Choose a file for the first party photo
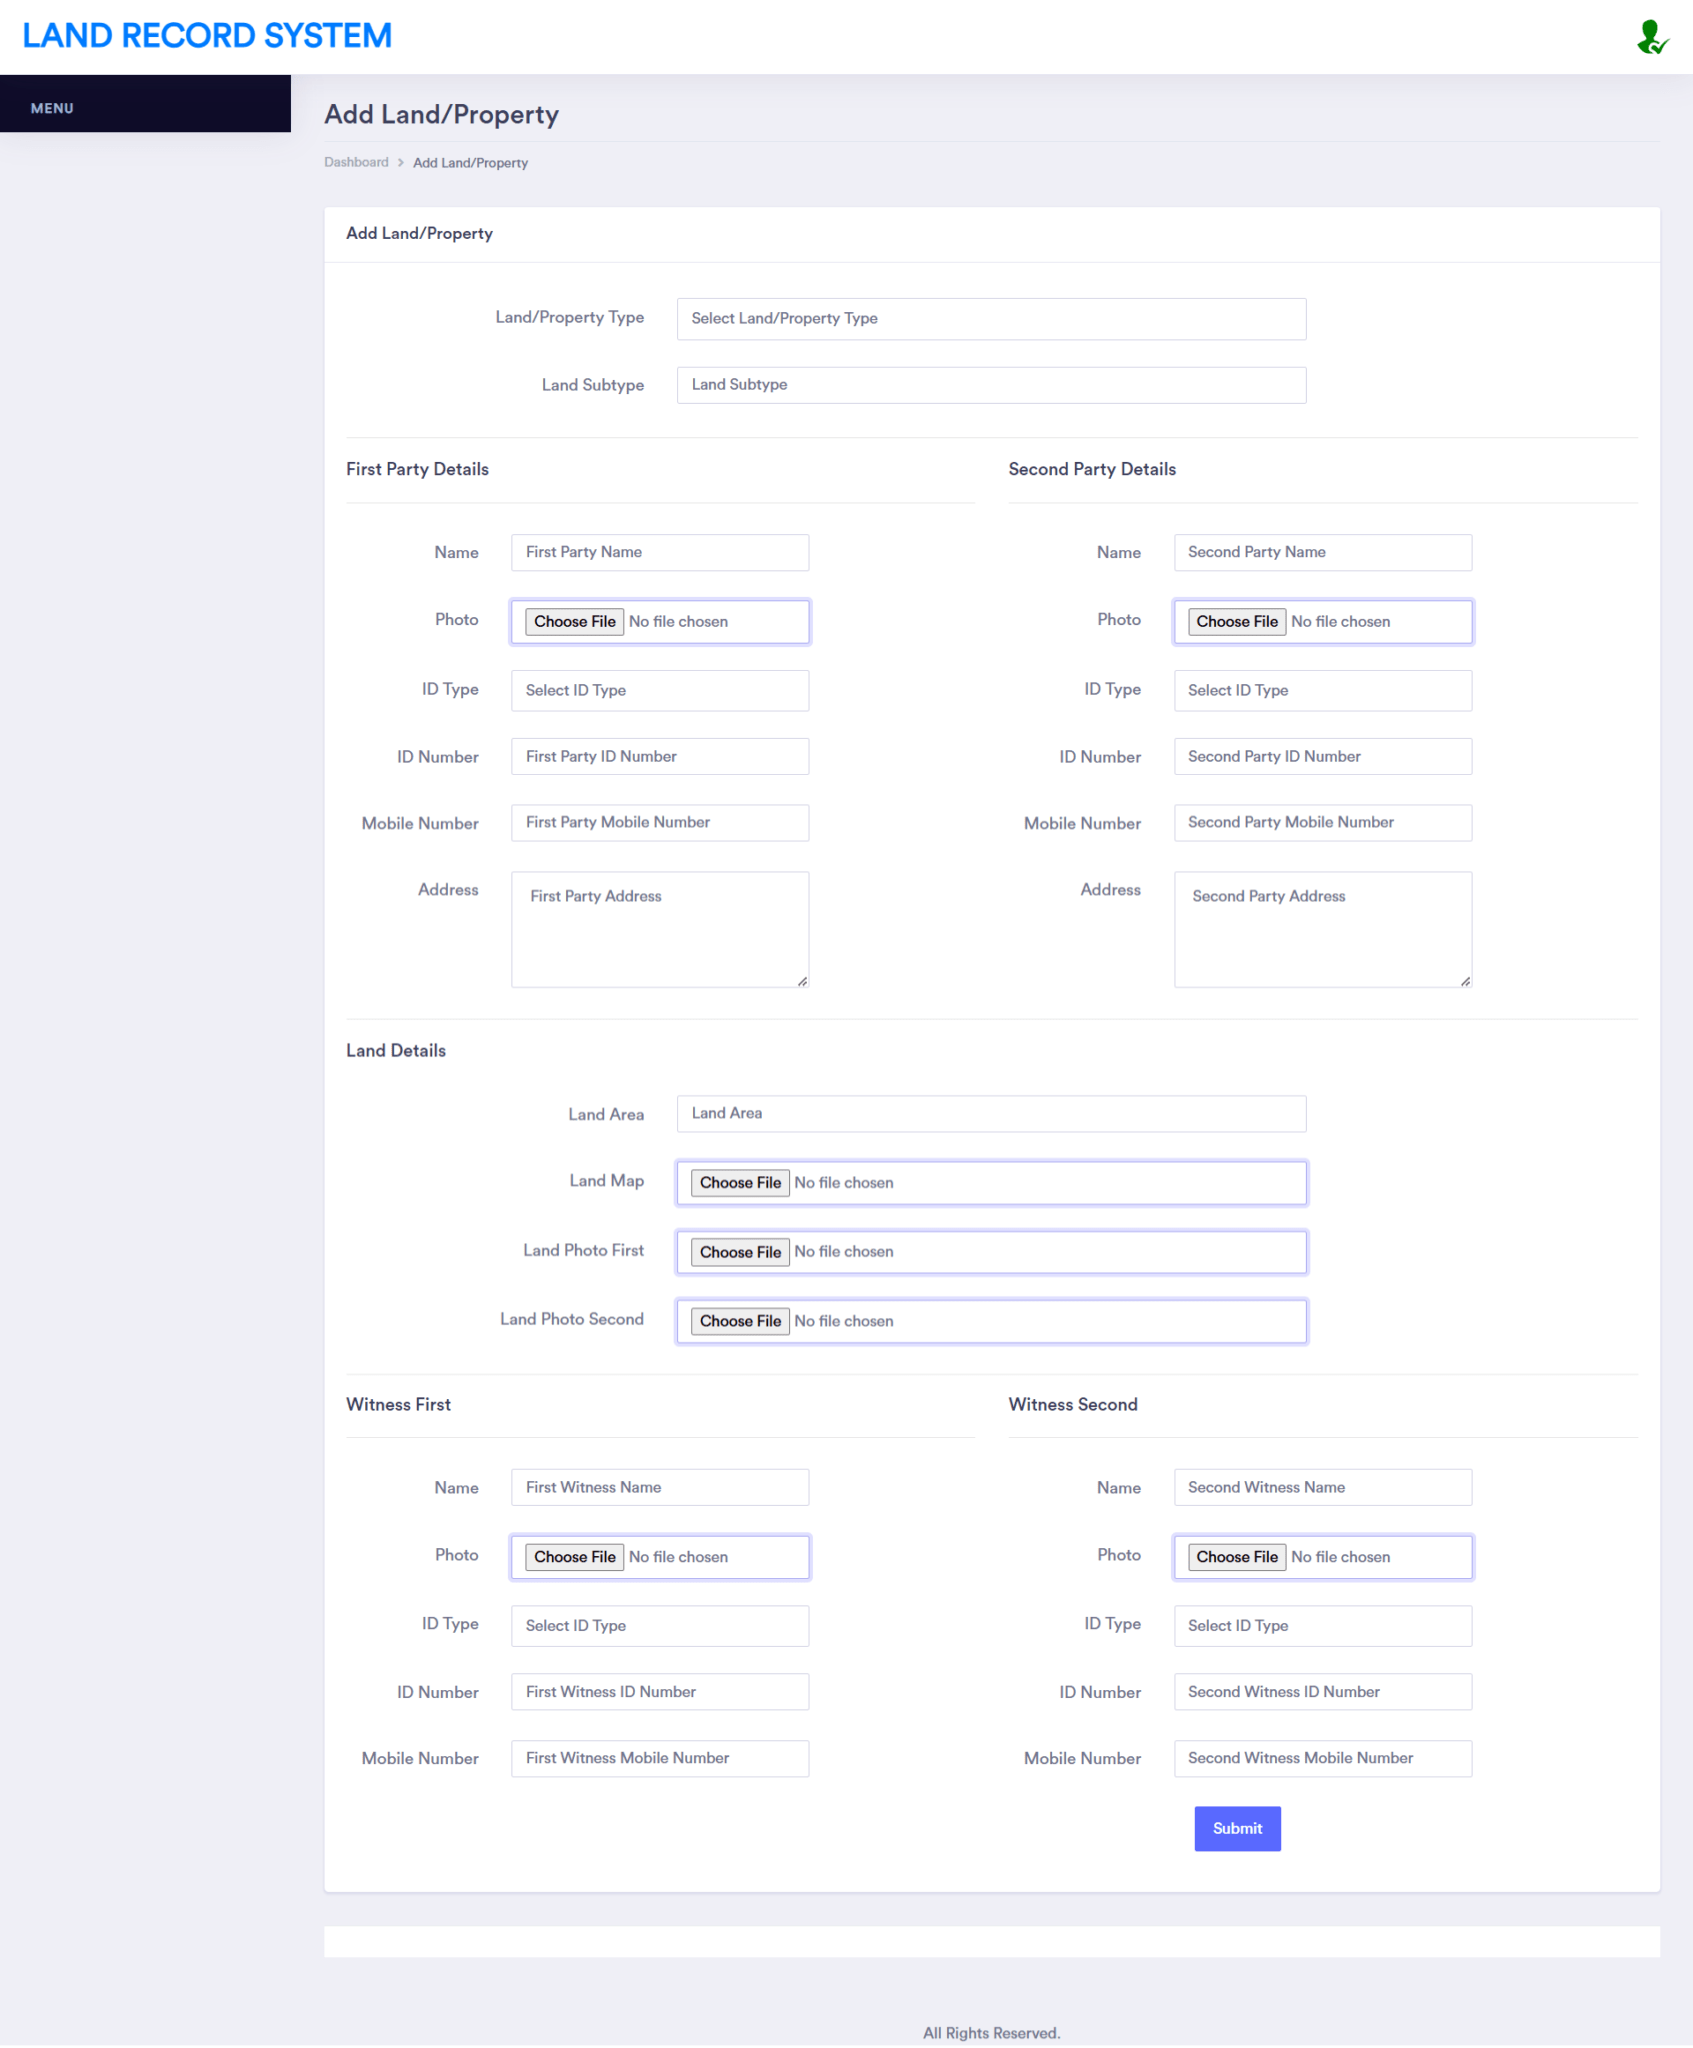 coord(573,621)
